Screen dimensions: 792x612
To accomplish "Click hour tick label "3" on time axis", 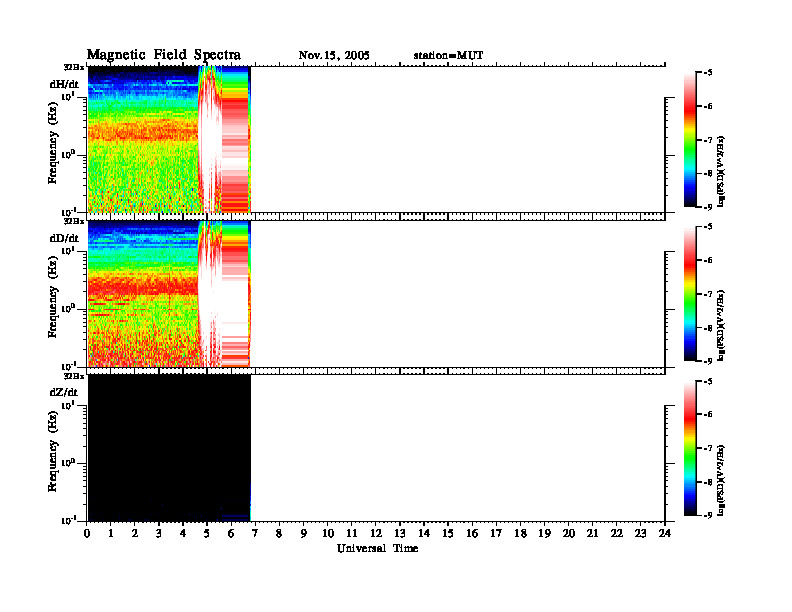I will [159, 533].
